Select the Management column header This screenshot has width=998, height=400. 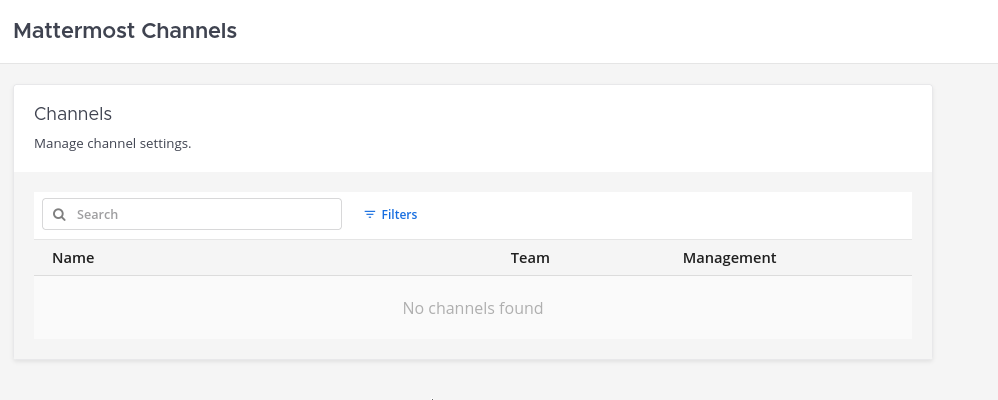[x=729, y=258]
